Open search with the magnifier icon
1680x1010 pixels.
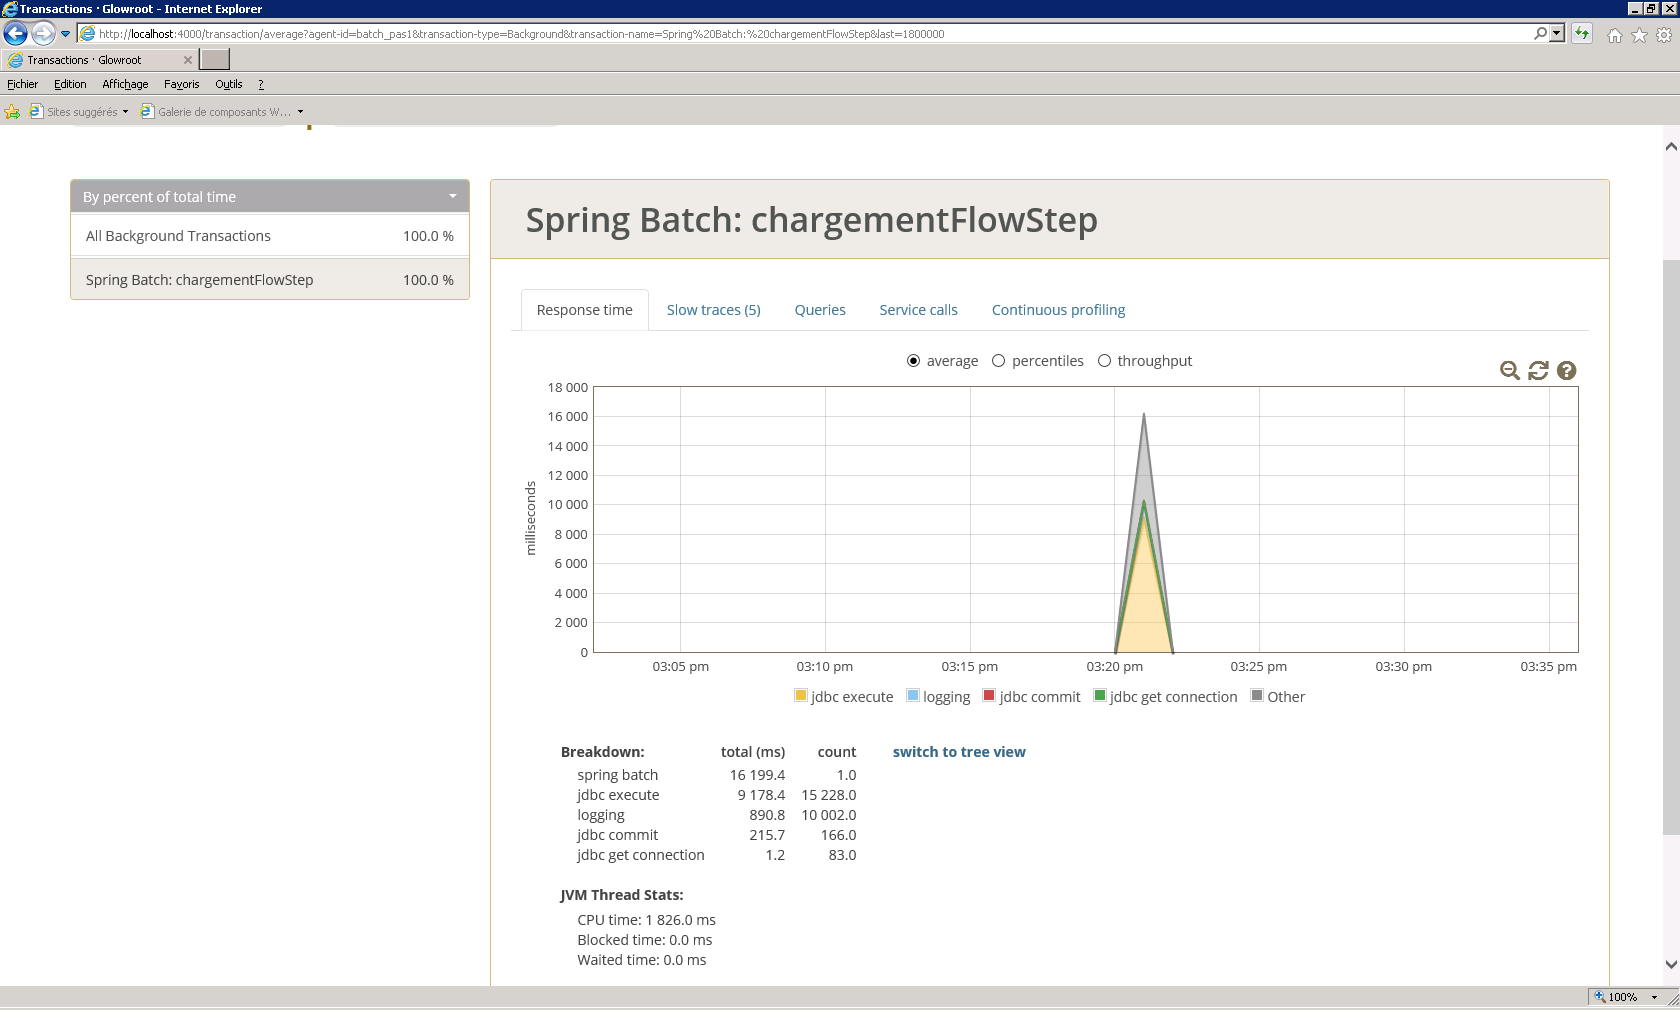click(1540, 33)
